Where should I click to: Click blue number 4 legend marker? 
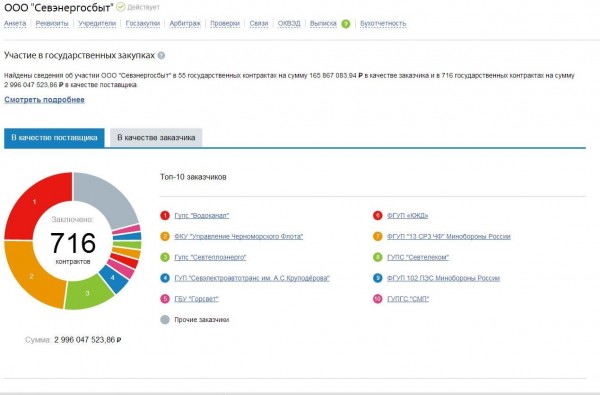pyautogui.click(x=165, y=278)
